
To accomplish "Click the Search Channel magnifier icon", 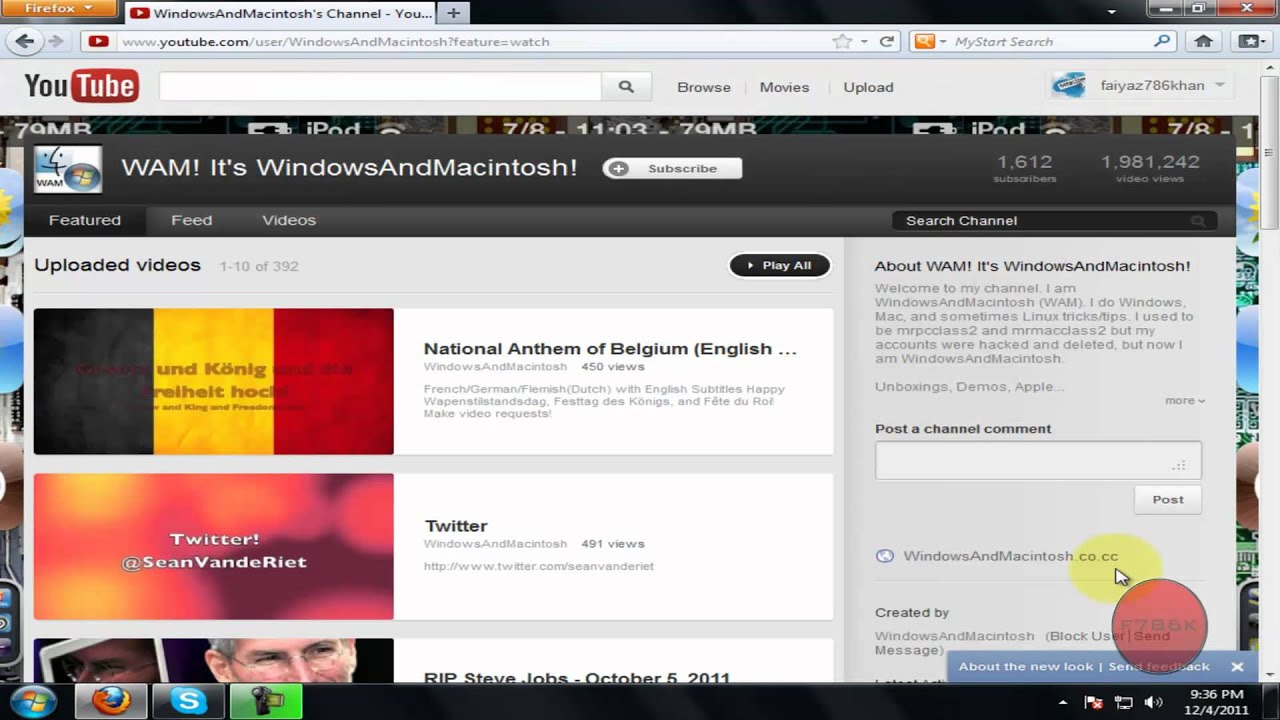I will coord(1198,221).
